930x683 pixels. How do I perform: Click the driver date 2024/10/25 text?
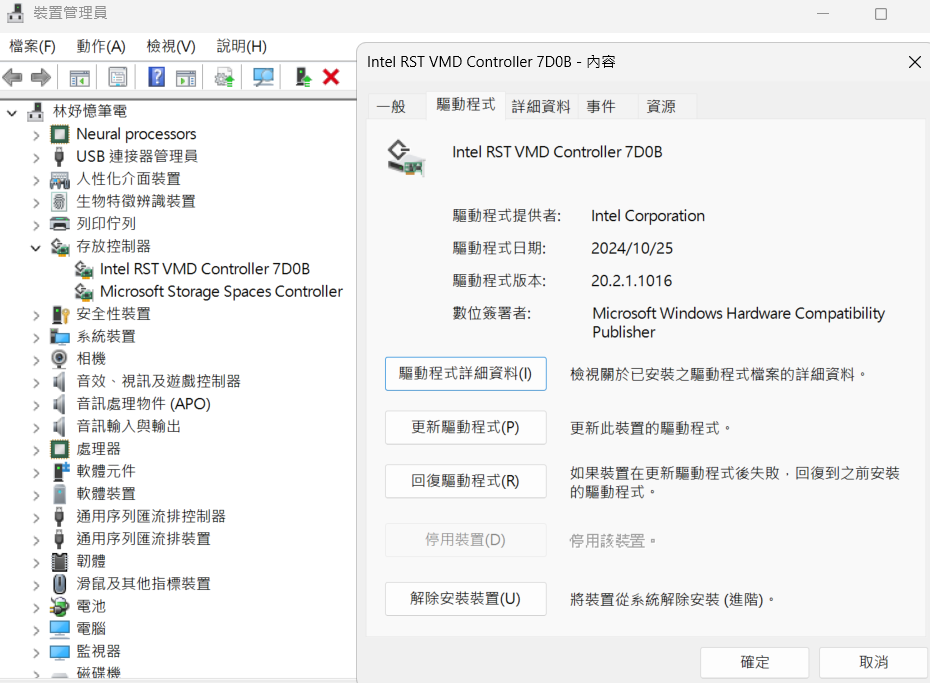[x=632, y=248]
